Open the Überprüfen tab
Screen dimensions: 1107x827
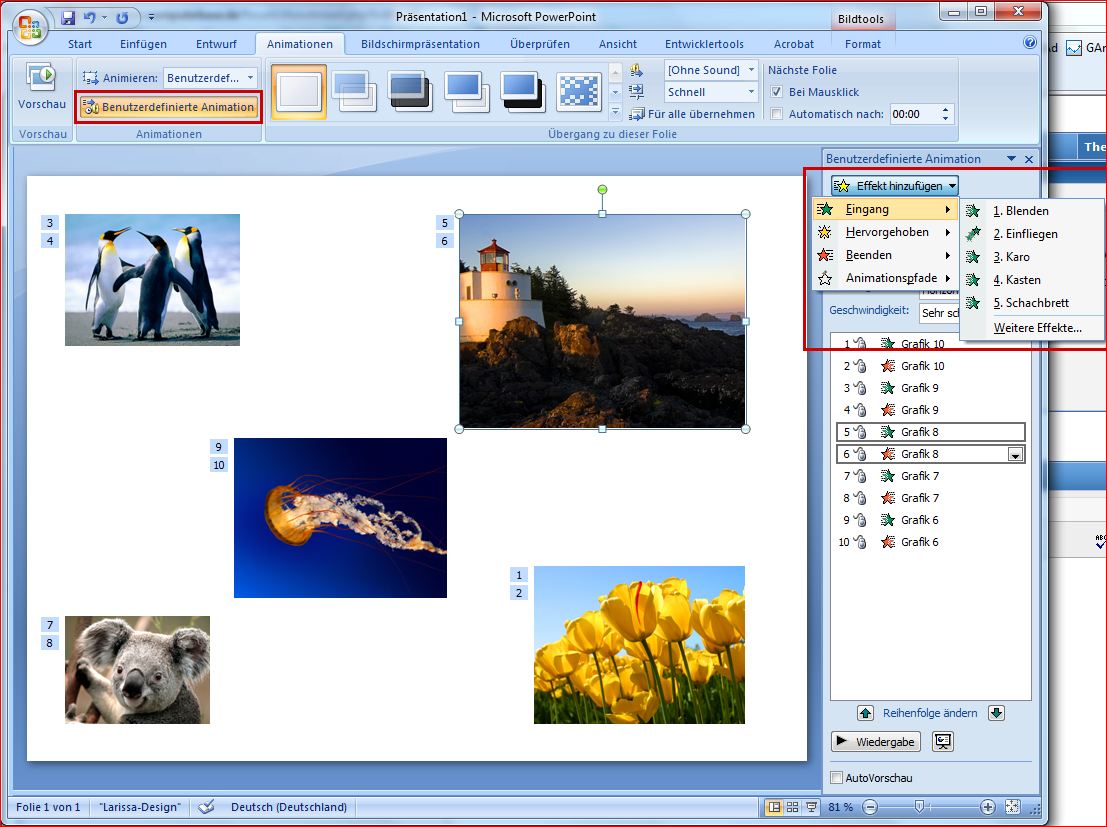pos(540,44)
